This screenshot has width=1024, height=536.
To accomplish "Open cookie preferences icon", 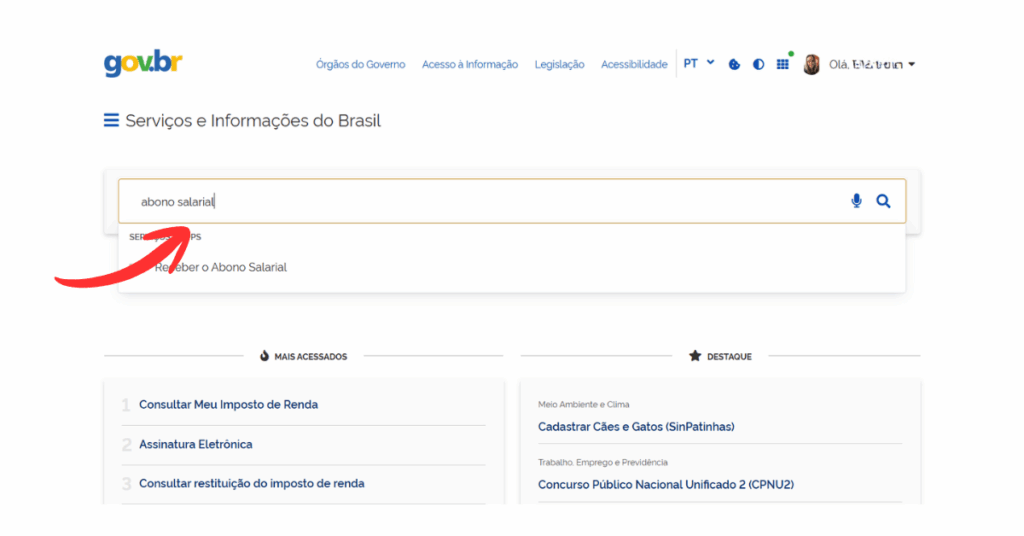I will [x=734, y=64].
